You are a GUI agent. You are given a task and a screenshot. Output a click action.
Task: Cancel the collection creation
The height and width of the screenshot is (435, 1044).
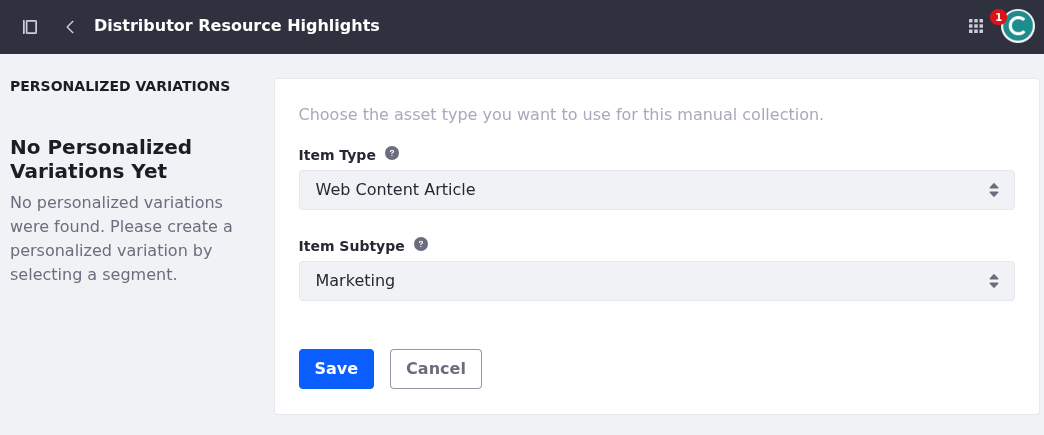(436, 369)
